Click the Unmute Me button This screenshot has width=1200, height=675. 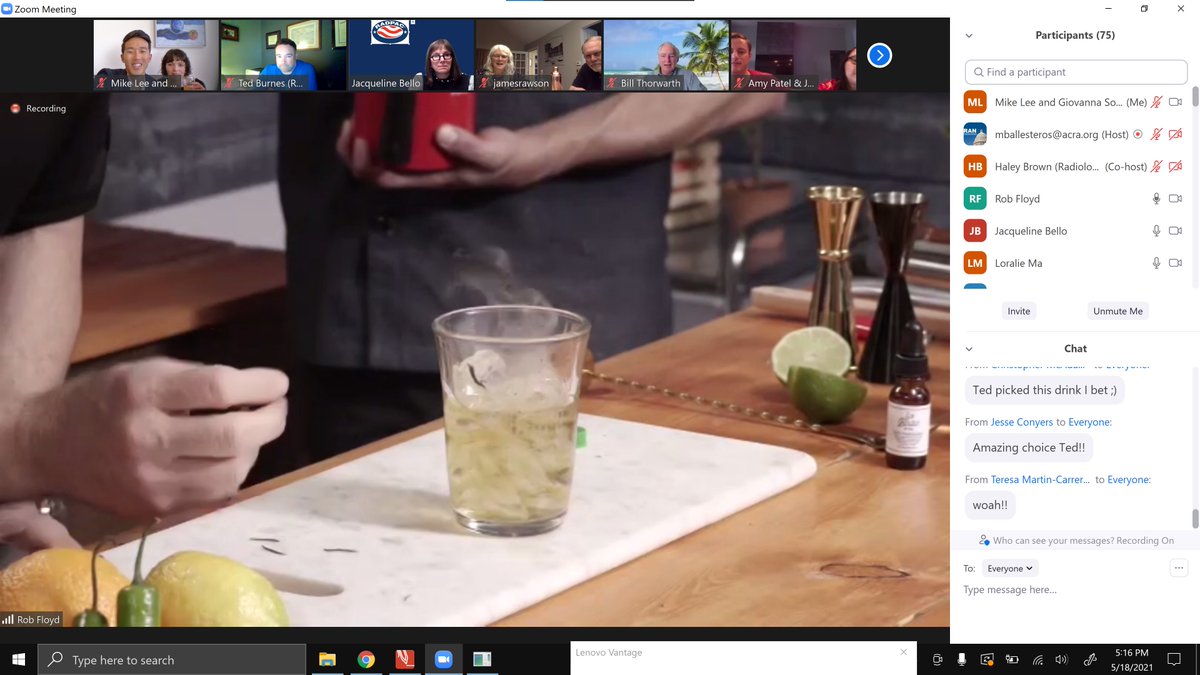(x=1118, y=311)
